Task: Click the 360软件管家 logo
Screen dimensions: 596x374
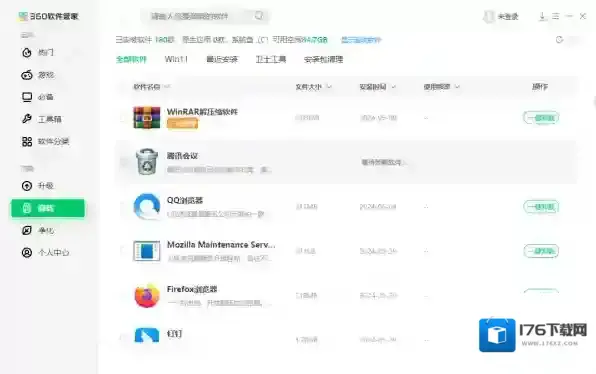Action: tap(48, 16)
